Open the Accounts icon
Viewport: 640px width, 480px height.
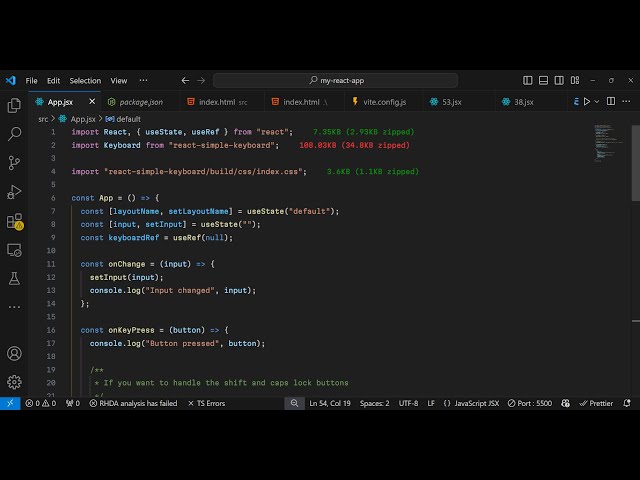[14, 353]
